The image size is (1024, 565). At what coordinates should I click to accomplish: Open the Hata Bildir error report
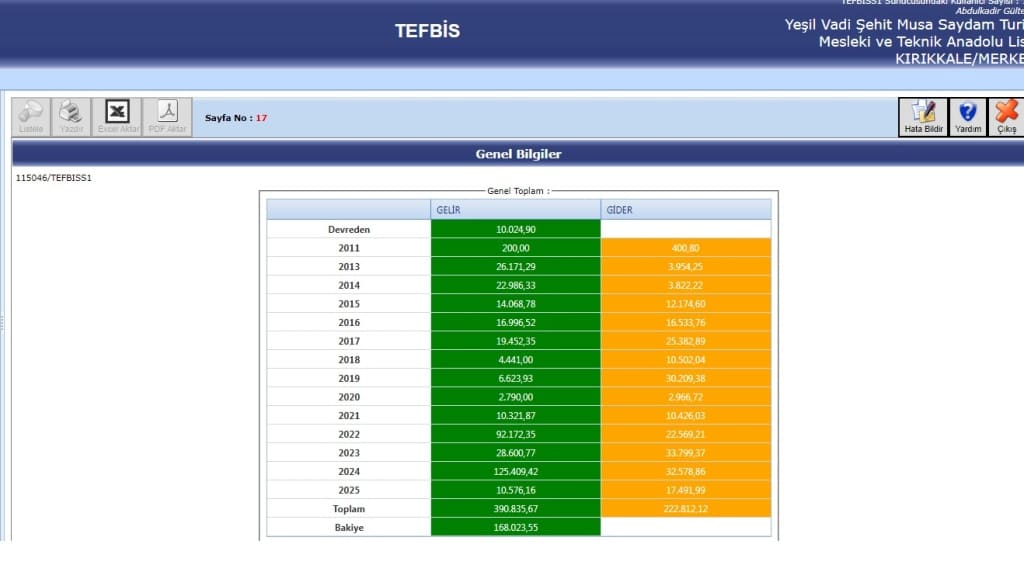point(923,116)
